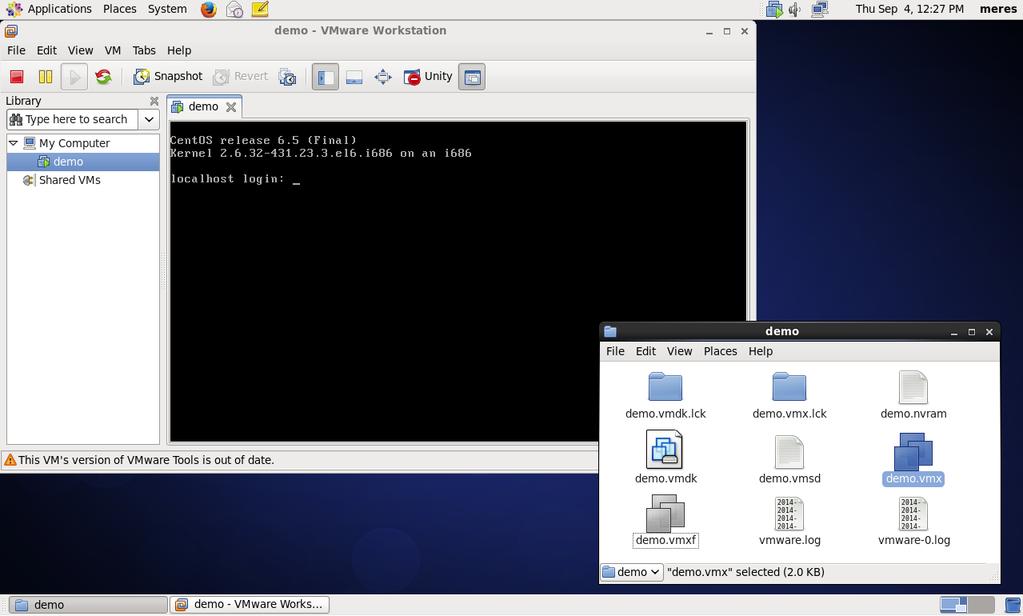Viewport: 1023px width, 616px height.
Task: Open the VM menu
Action: 113,50
